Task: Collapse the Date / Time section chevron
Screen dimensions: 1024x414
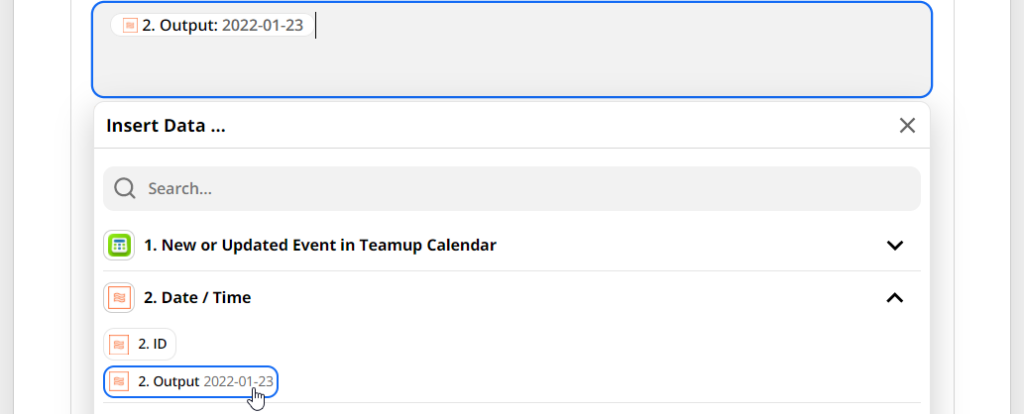Action: (x=895, y=297)
